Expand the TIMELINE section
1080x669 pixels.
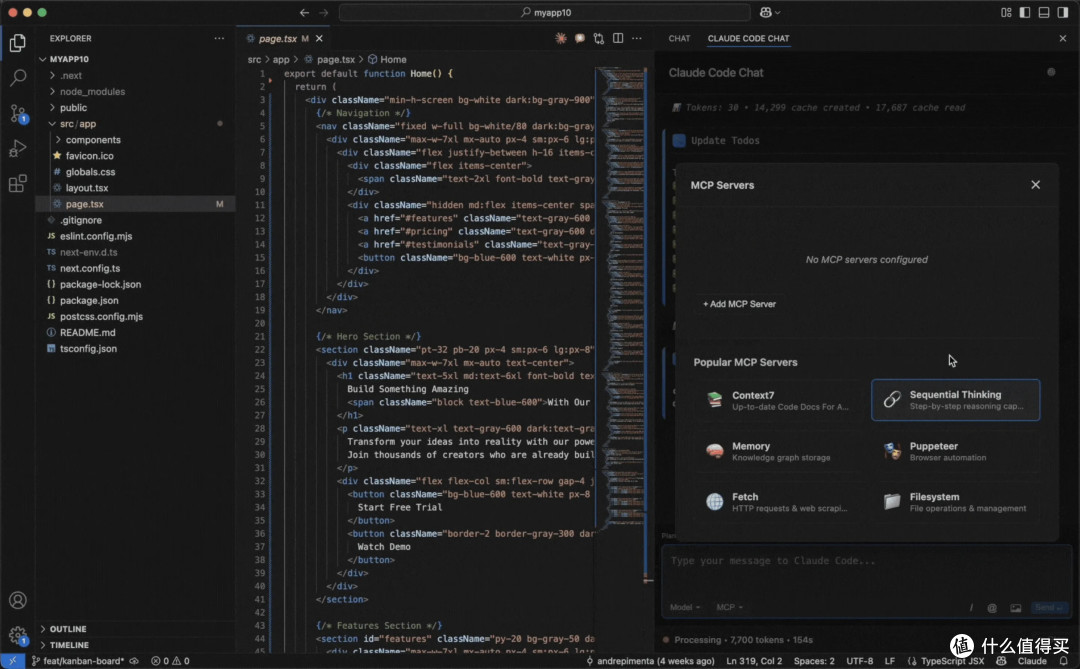click(135, 645)
